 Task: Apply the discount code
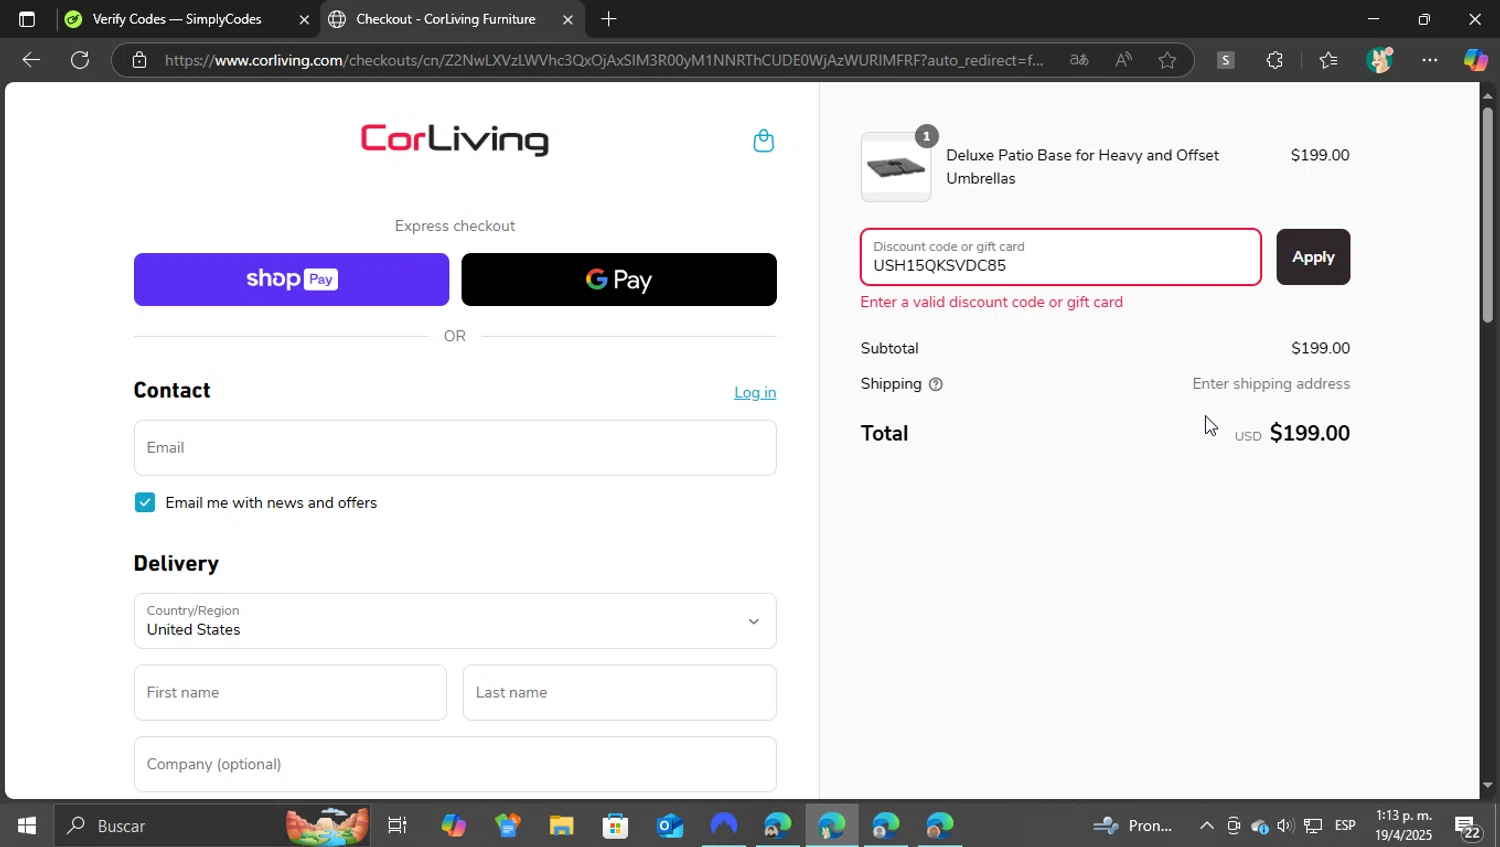tap(1313, 257)
